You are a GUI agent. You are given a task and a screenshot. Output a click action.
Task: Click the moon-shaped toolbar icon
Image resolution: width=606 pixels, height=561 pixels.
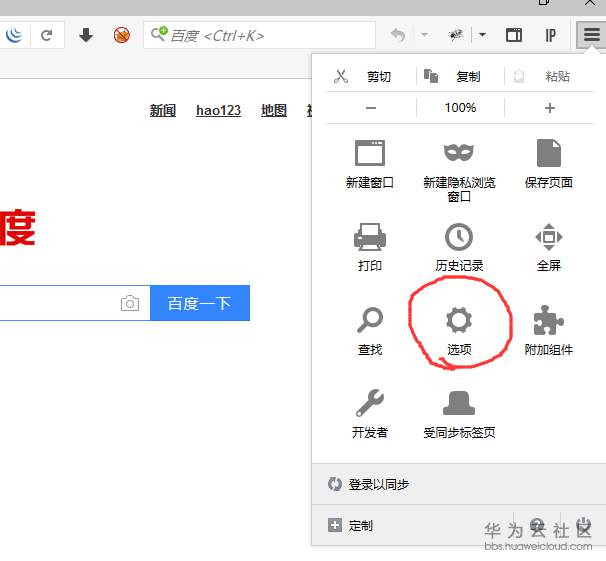point(14,35)
